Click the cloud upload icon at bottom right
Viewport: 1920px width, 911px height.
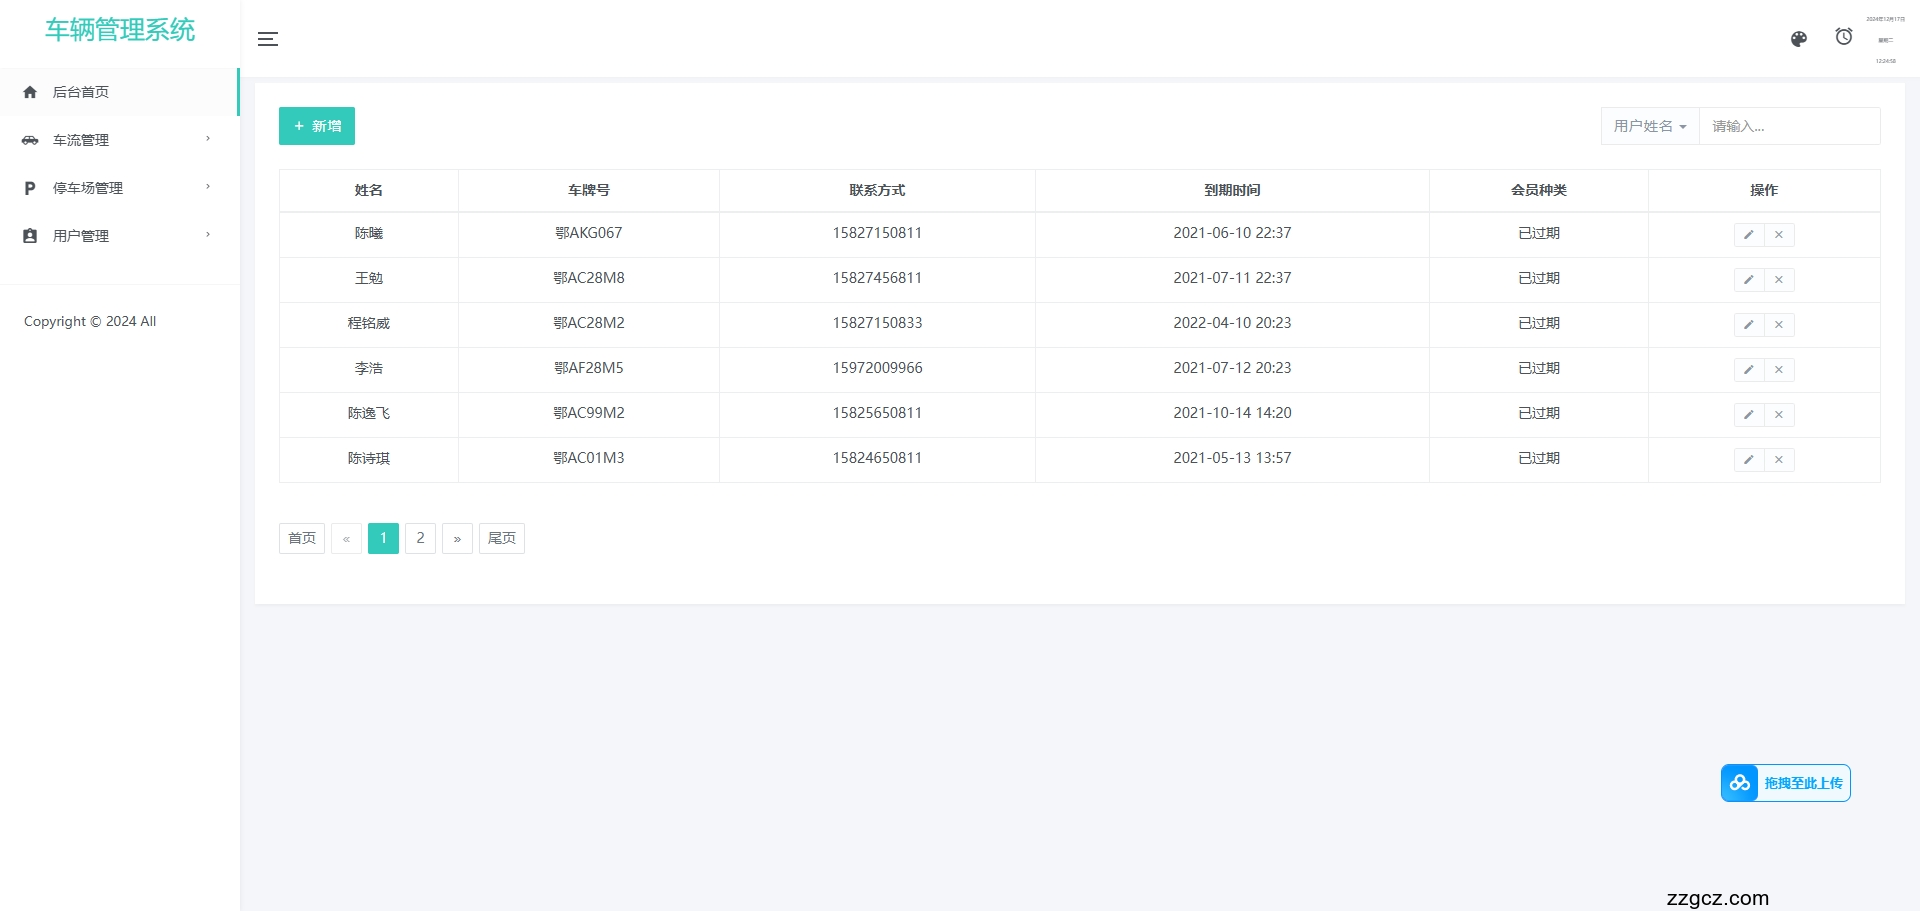tap(1740, 783)
